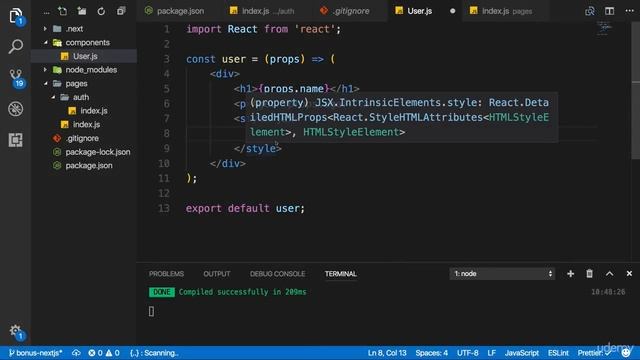640x360 pixels.
Task: Click the cloud sync icon in status bar
Action: point(76,353)
